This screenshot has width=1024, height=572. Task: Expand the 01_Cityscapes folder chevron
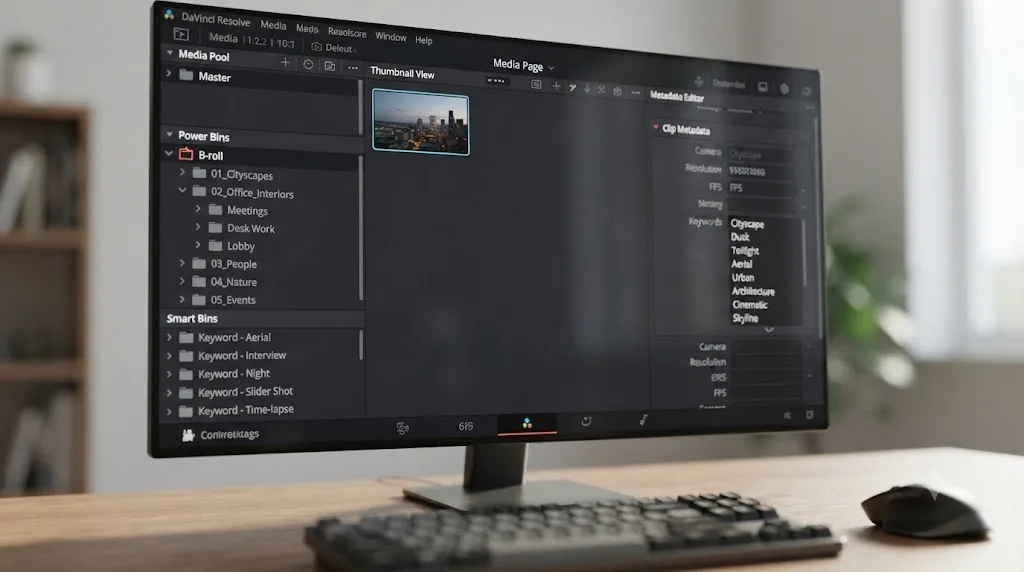183,172
